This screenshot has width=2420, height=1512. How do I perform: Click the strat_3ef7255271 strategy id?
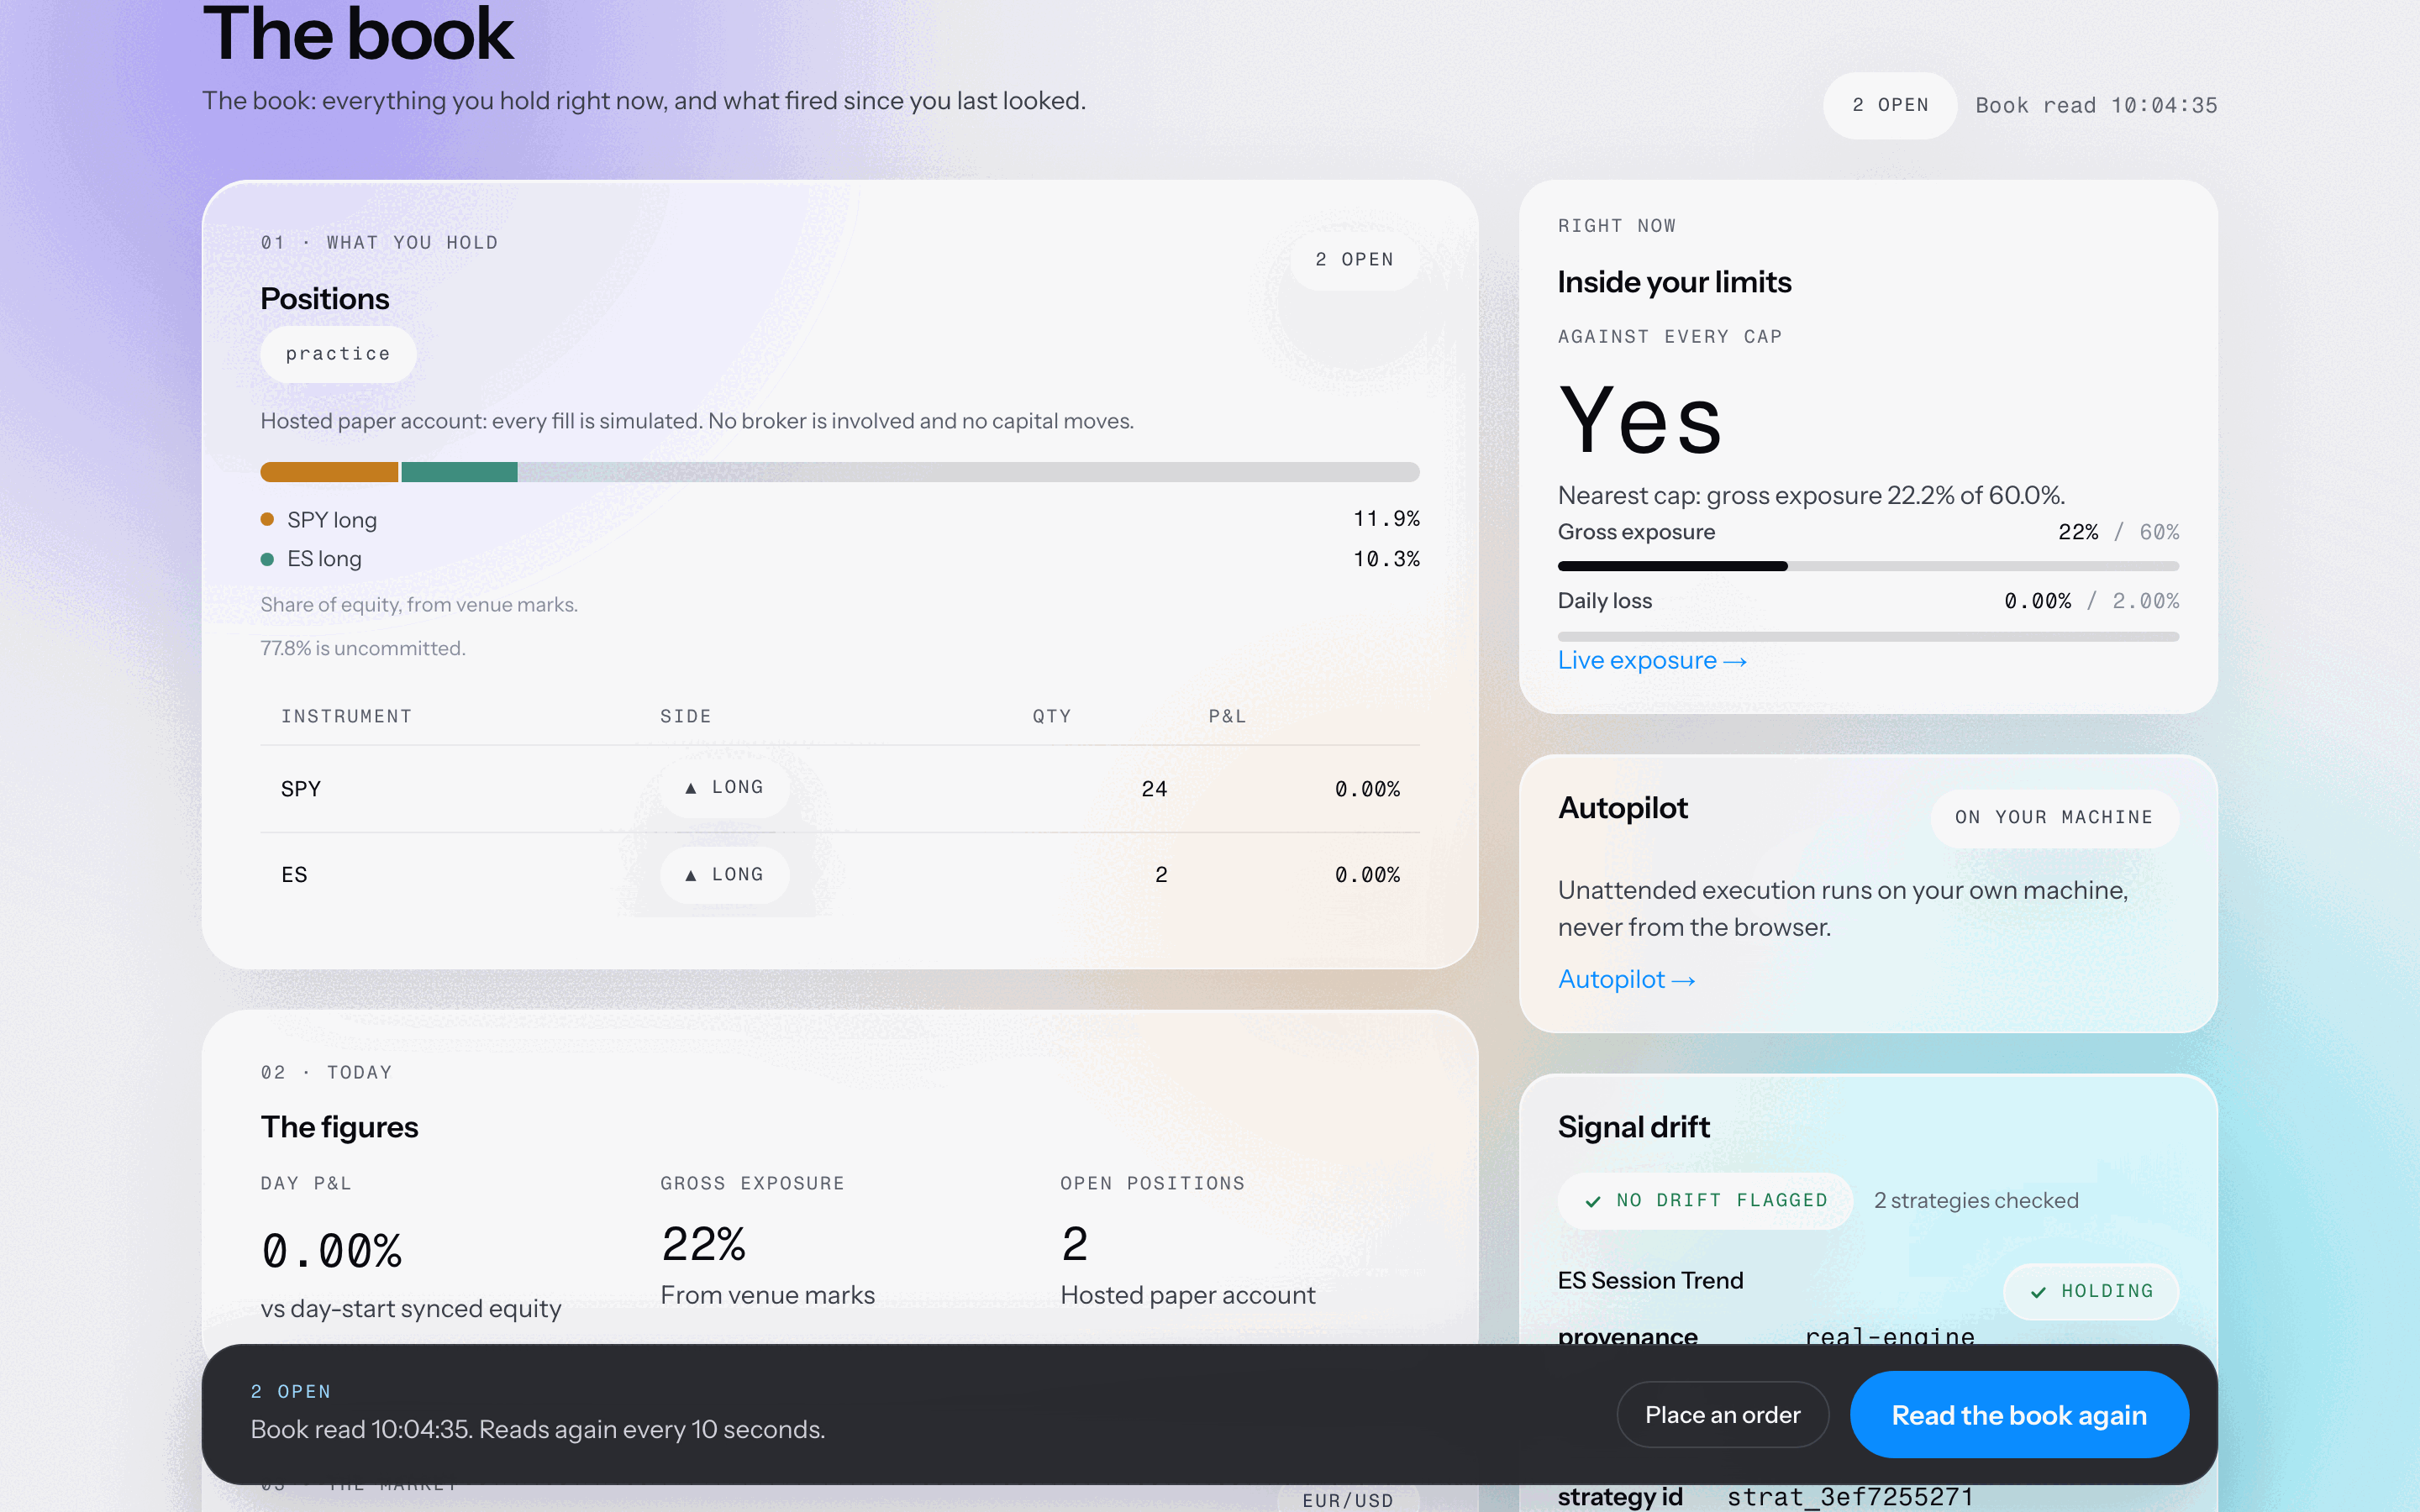pos(1850,1496)
